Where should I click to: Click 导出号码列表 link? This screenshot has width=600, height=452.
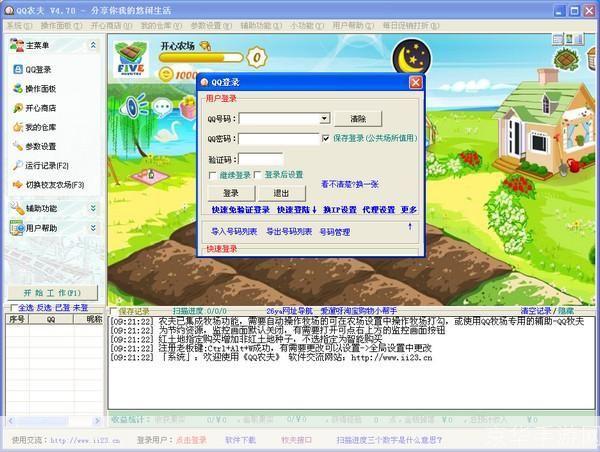click(x=289, y=232)
